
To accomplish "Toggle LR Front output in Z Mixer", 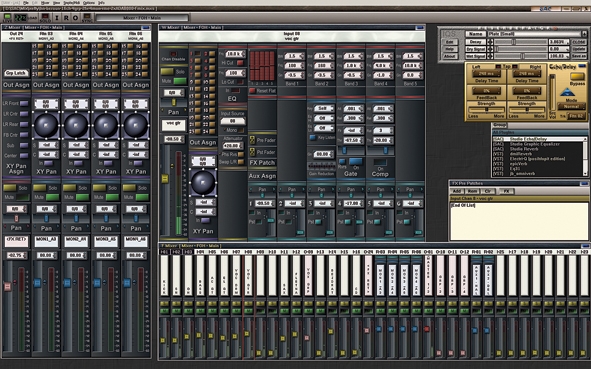I will [24, 103].
